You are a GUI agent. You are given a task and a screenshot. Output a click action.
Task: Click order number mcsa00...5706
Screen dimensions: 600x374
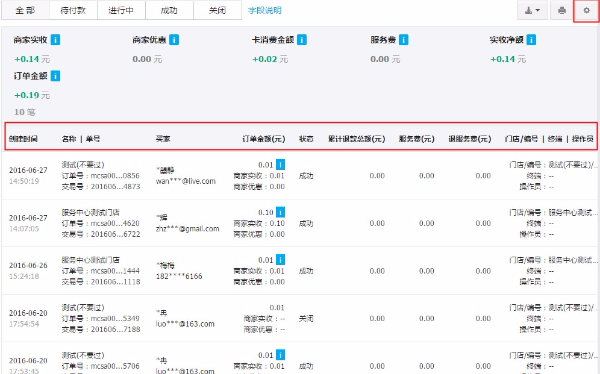tap(115, 366)
